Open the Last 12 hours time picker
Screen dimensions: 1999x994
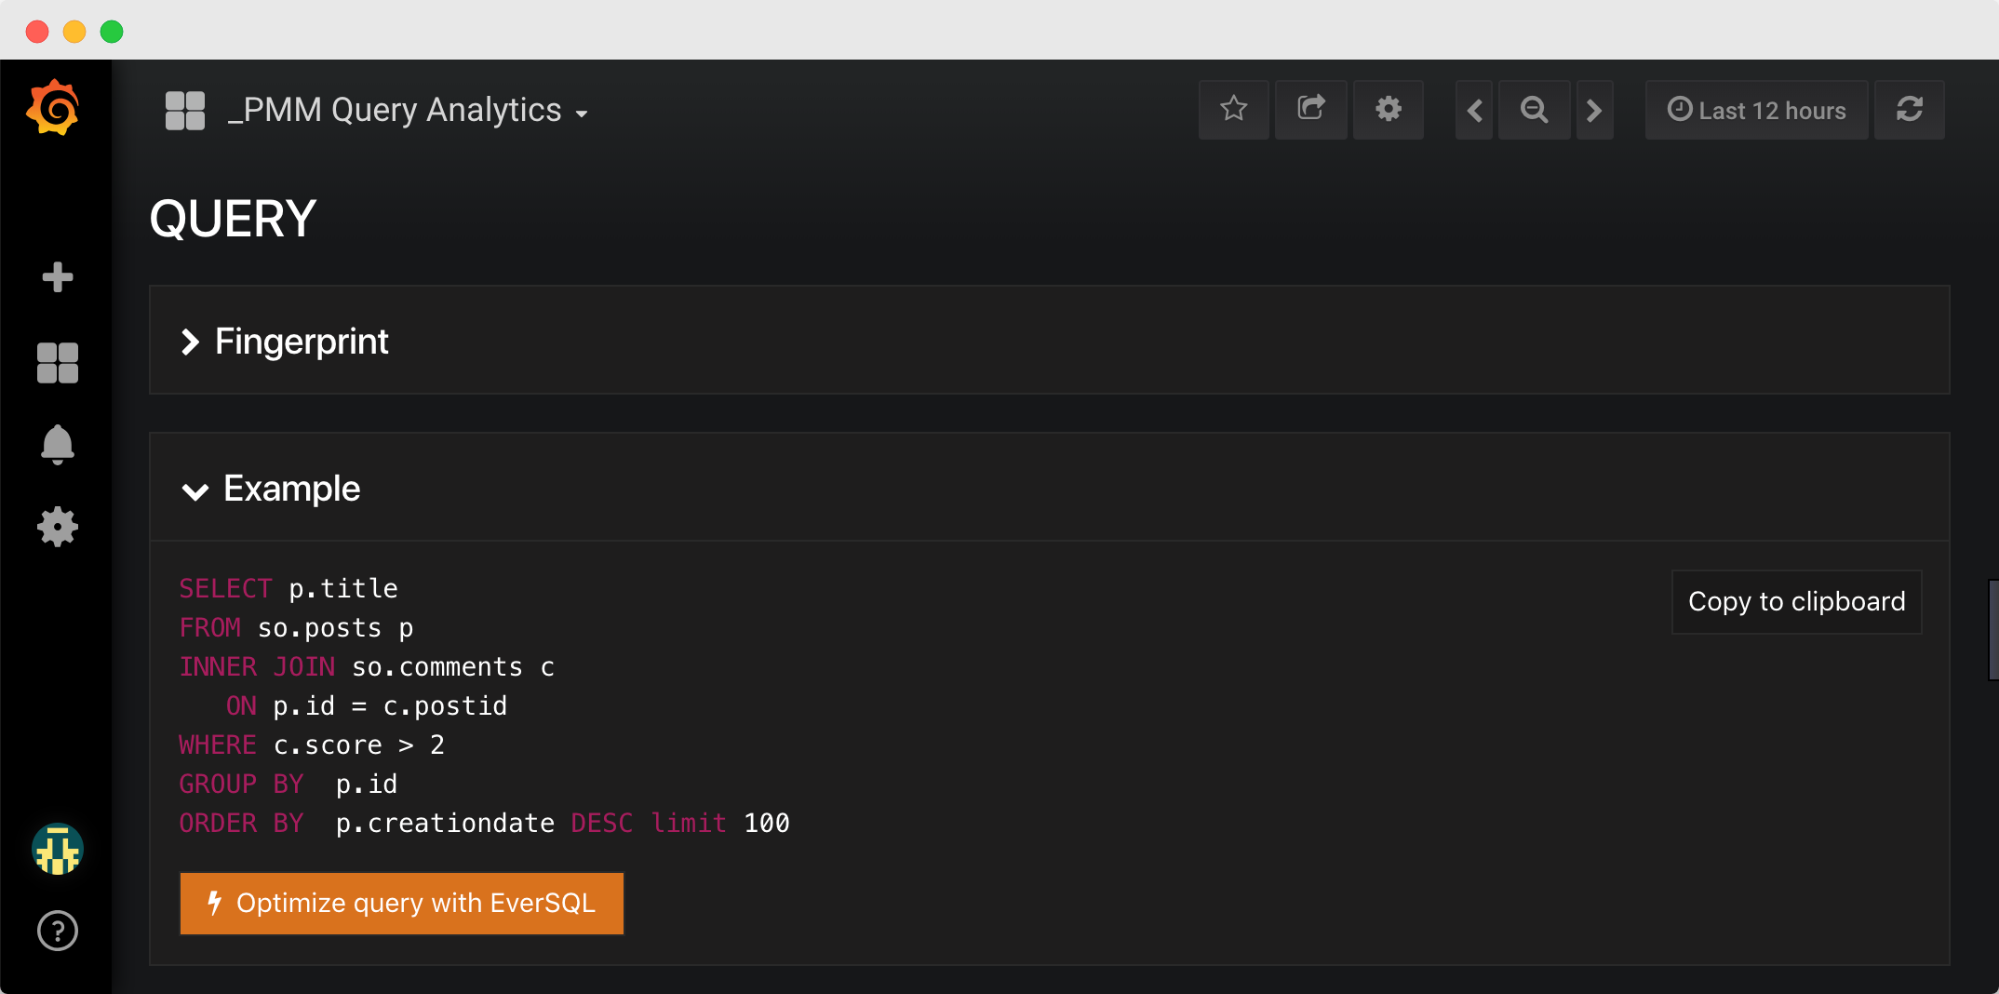[1756, 110]
